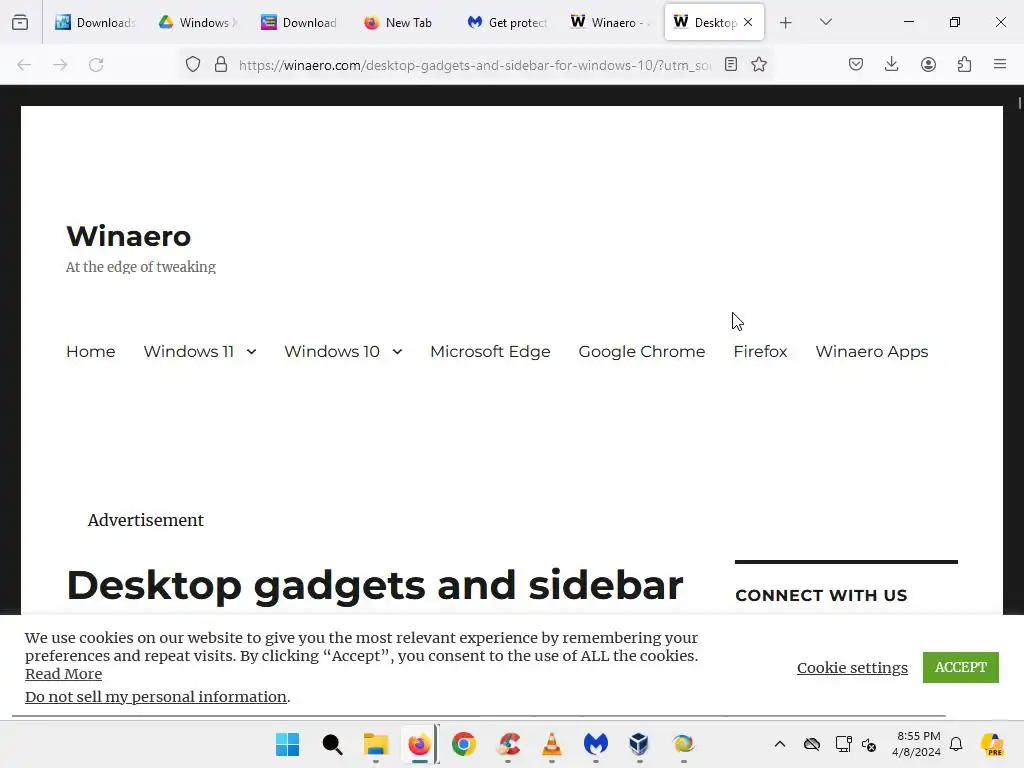Show site security padlock info
1024x768 pixels.
[221, 65]
